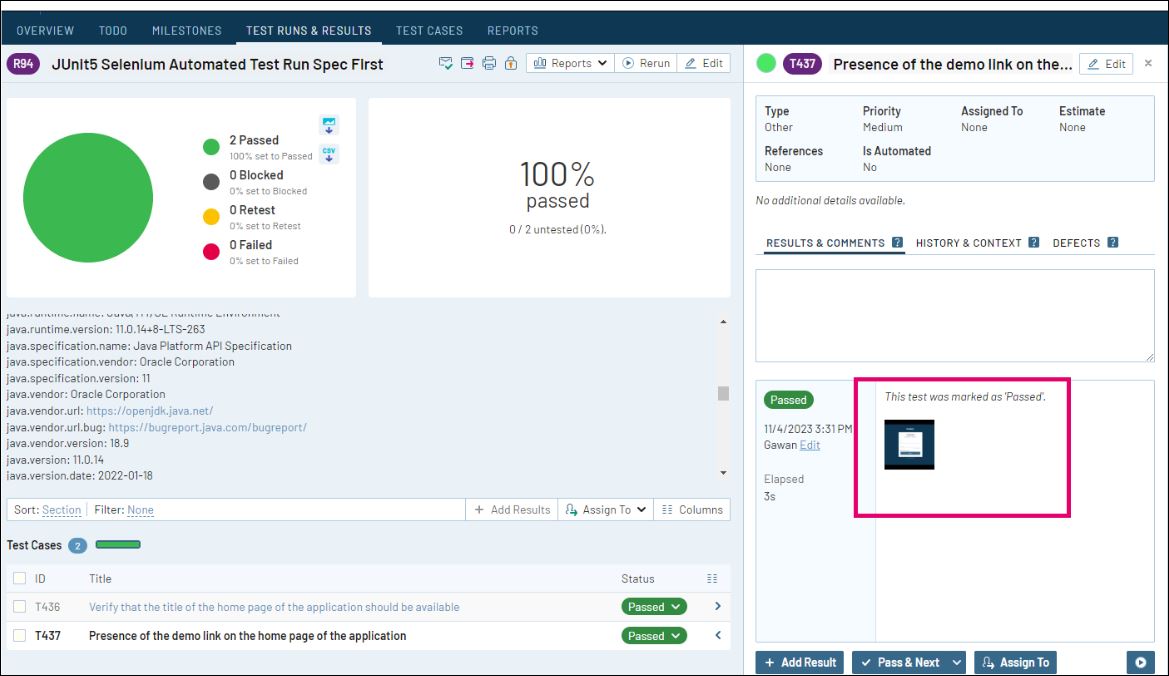1169x676 pixels.
Task: Switch to the TEST CASES tab
Action: 428,30
